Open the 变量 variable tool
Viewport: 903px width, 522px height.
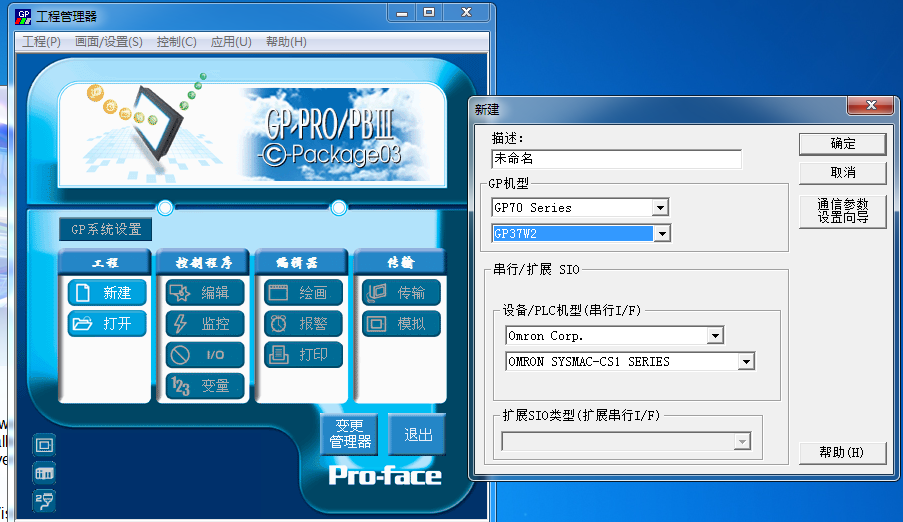point(204,386)
